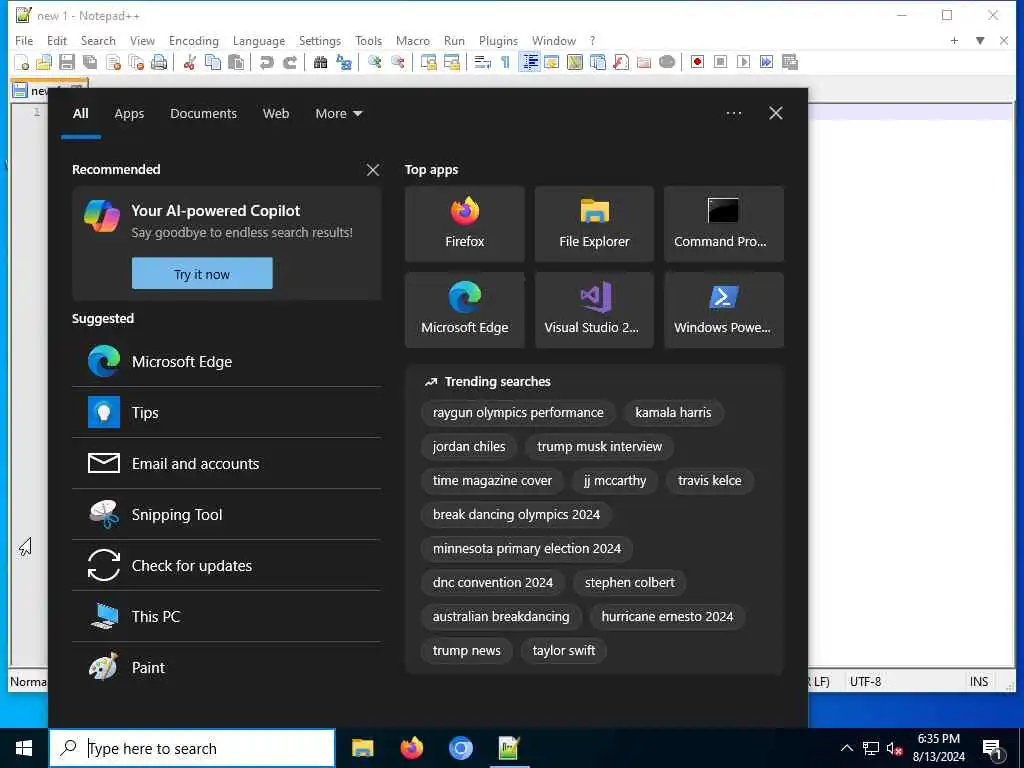The image size is (1024, 768).
Task: Toggle the Indent guide toolbar icon
Action: (530, 62)
